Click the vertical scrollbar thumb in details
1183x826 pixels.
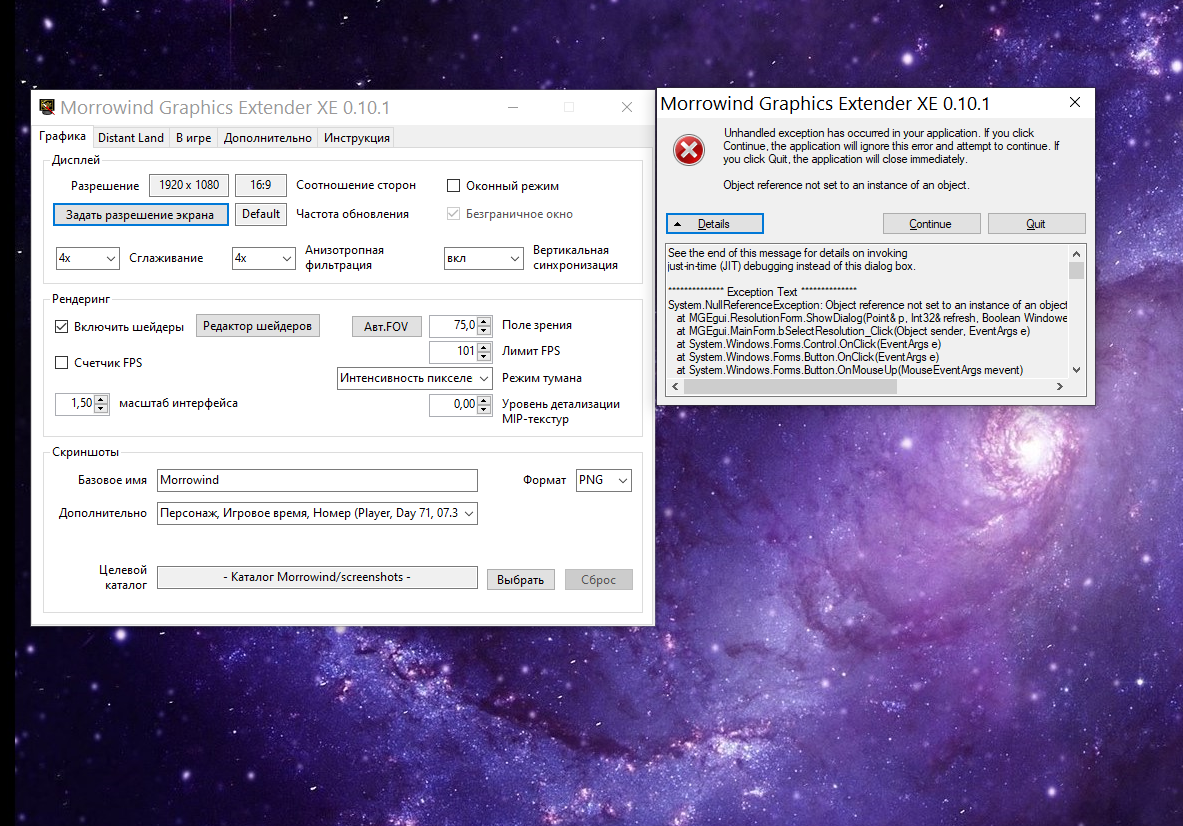click(1077, 270)
